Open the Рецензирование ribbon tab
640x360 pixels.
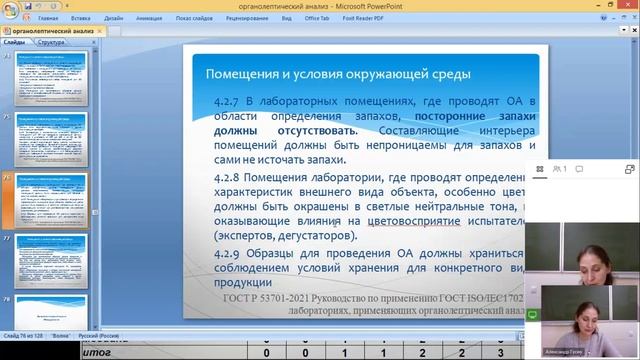[247, 18]
